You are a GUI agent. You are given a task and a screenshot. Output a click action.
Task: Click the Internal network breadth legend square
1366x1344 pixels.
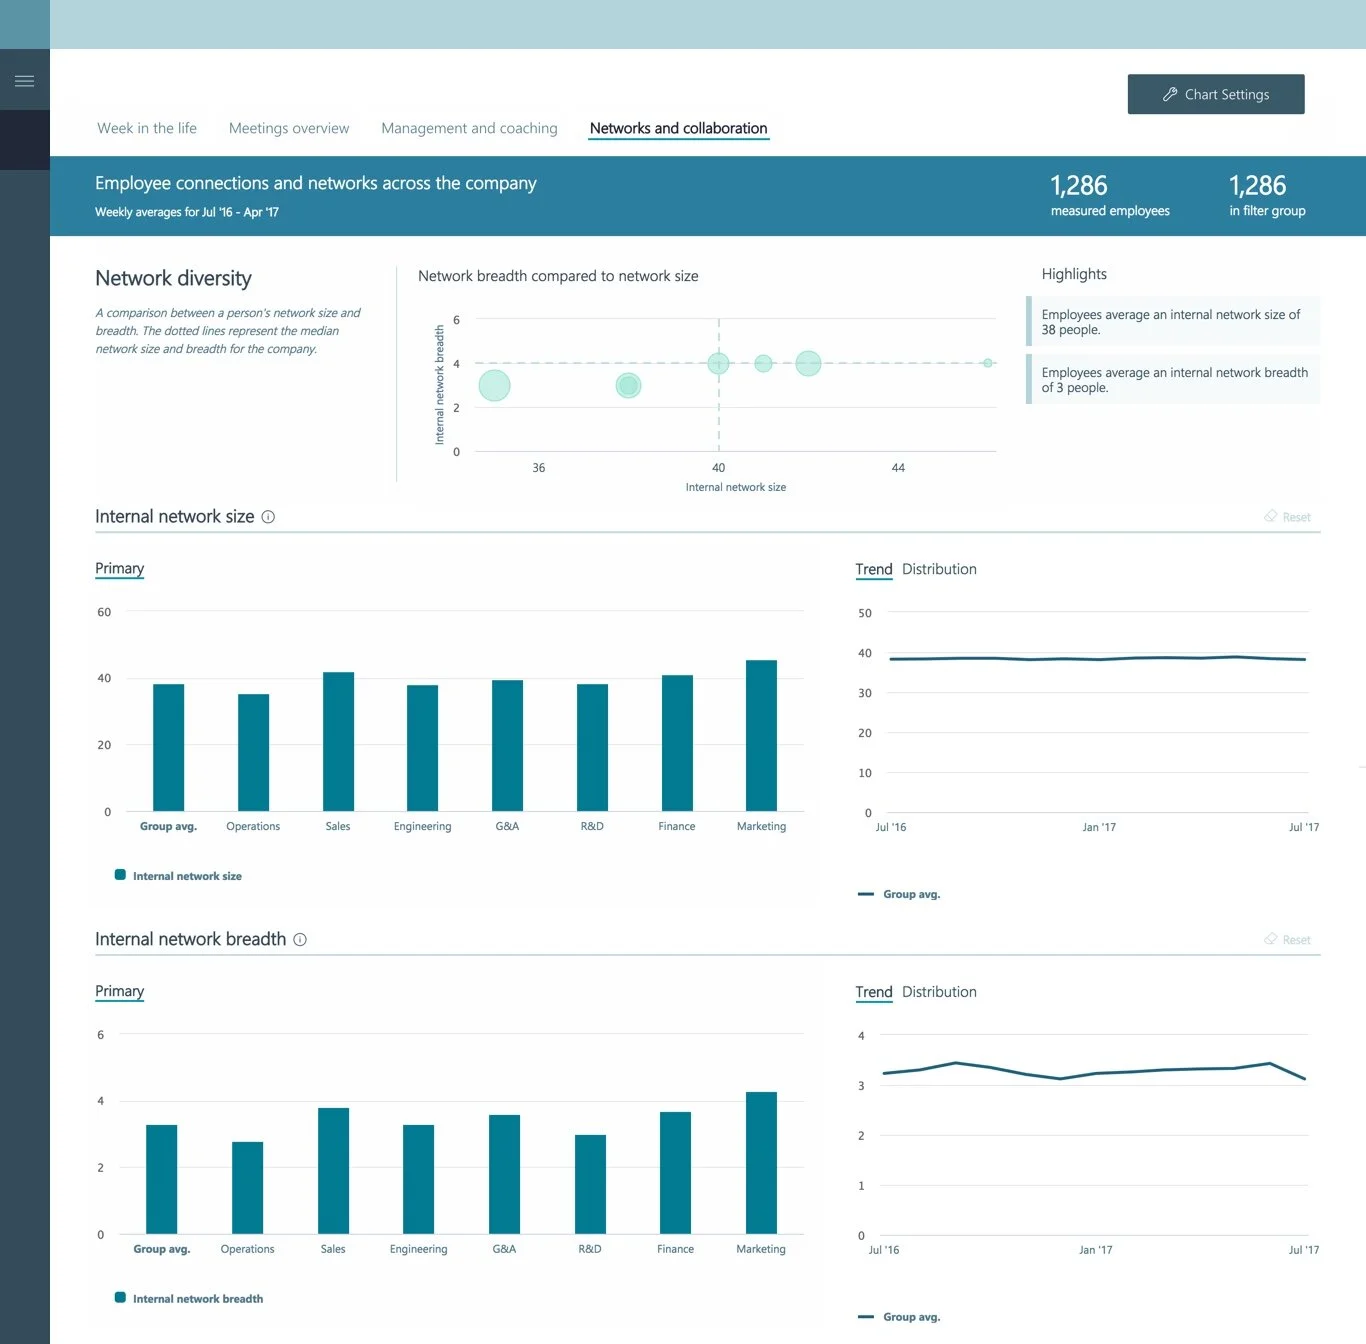(120, 1298)
